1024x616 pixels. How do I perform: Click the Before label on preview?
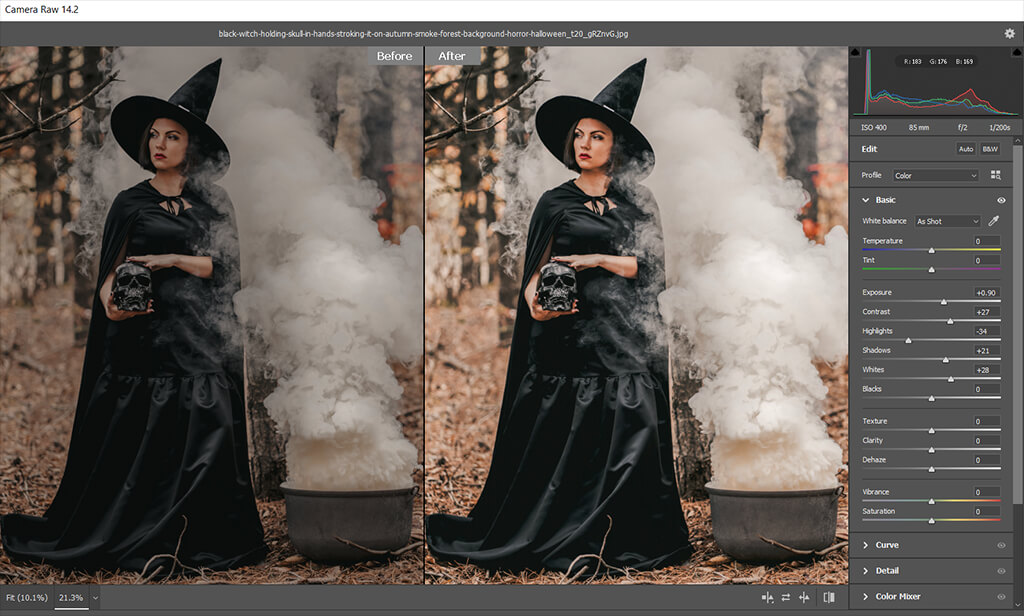pyautogui.click(x=394, y=56)
